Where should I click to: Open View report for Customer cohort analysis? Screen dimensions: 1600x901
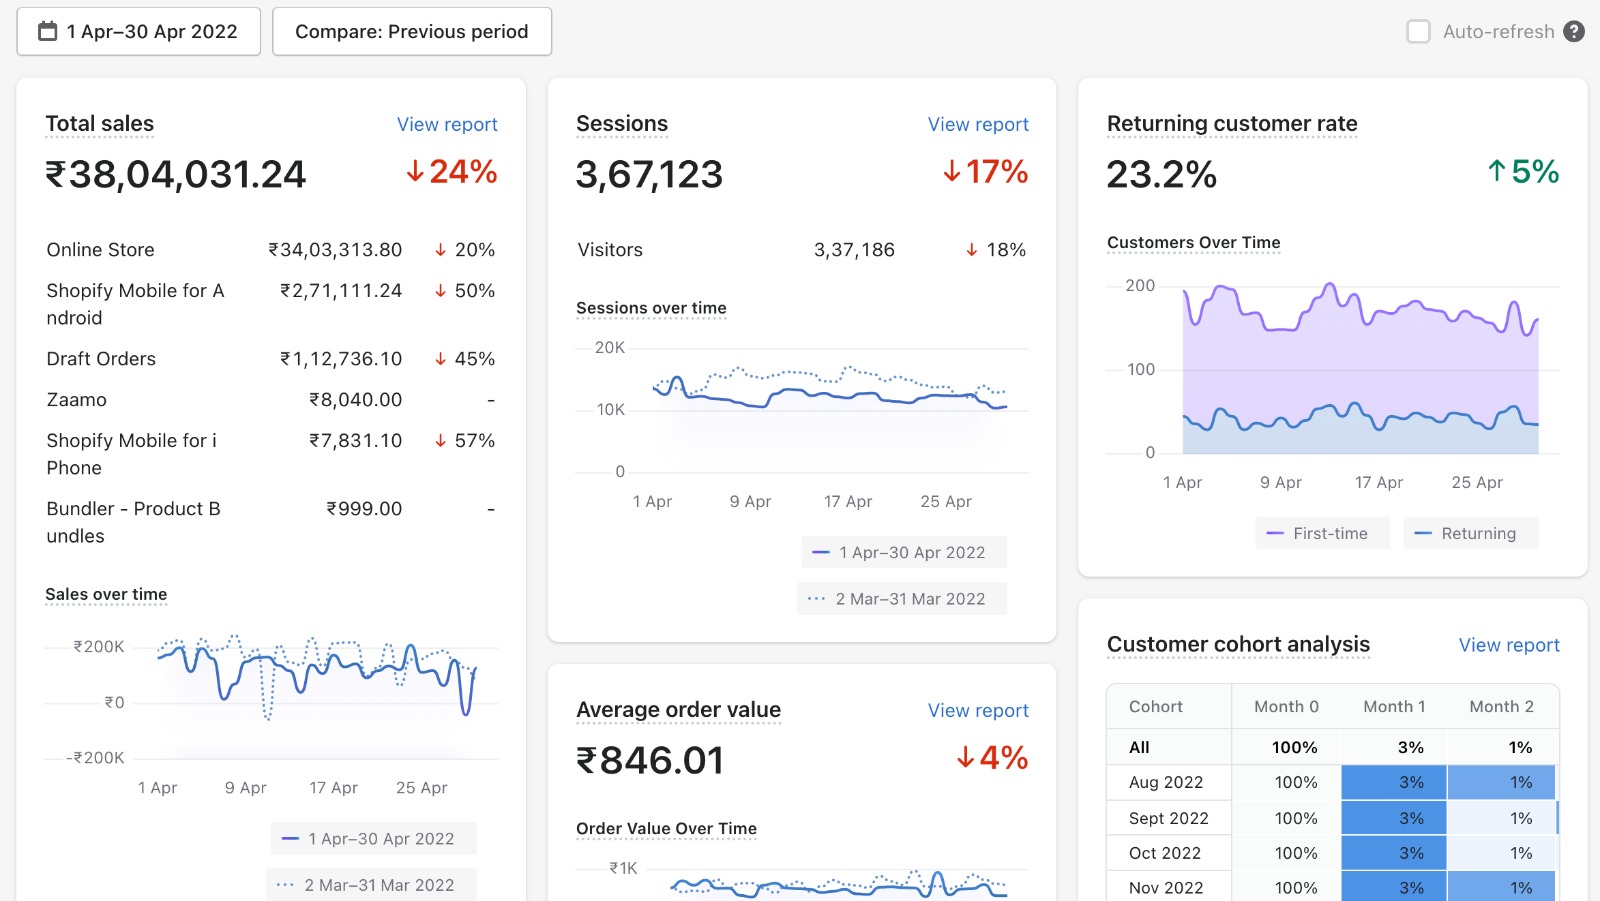pyautogui.click(x=1508, y=646)
